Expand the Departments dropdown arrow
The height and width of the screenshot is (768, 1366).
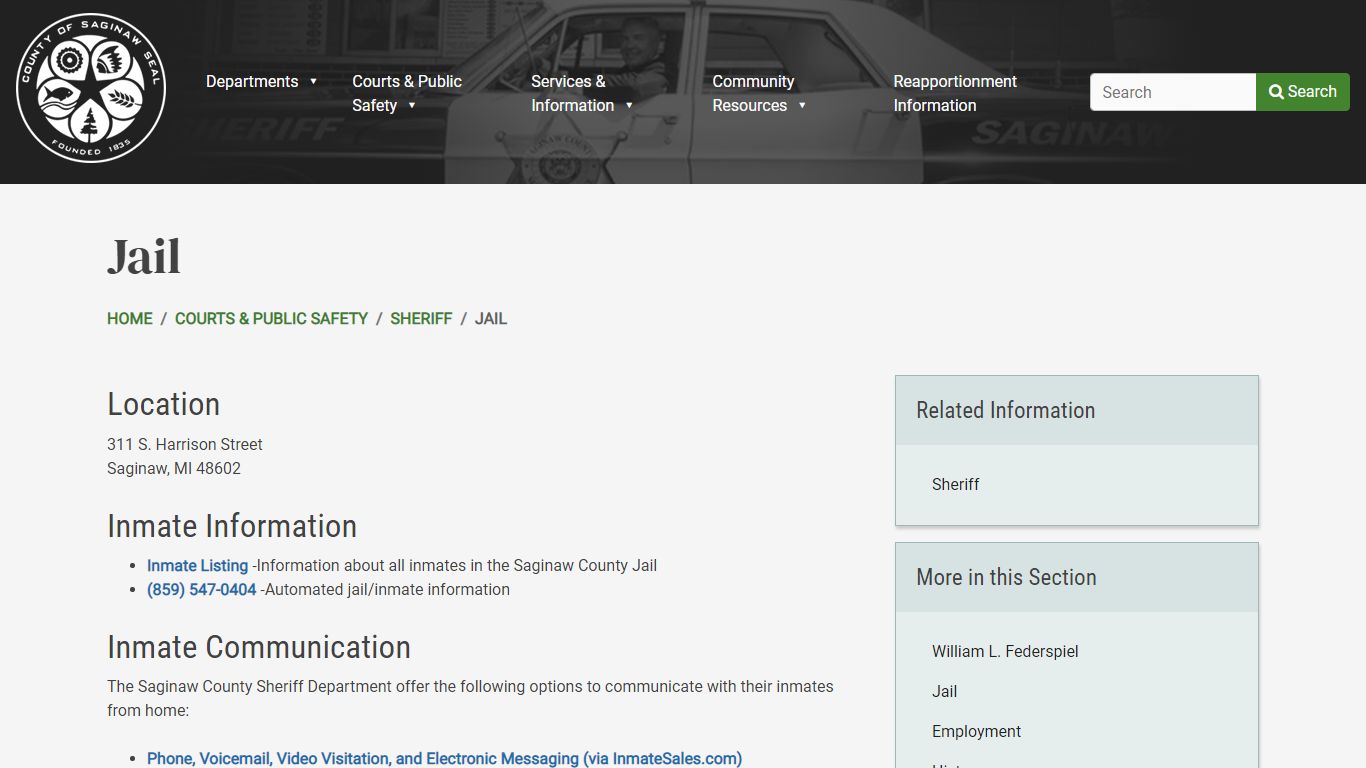[313, 81]
